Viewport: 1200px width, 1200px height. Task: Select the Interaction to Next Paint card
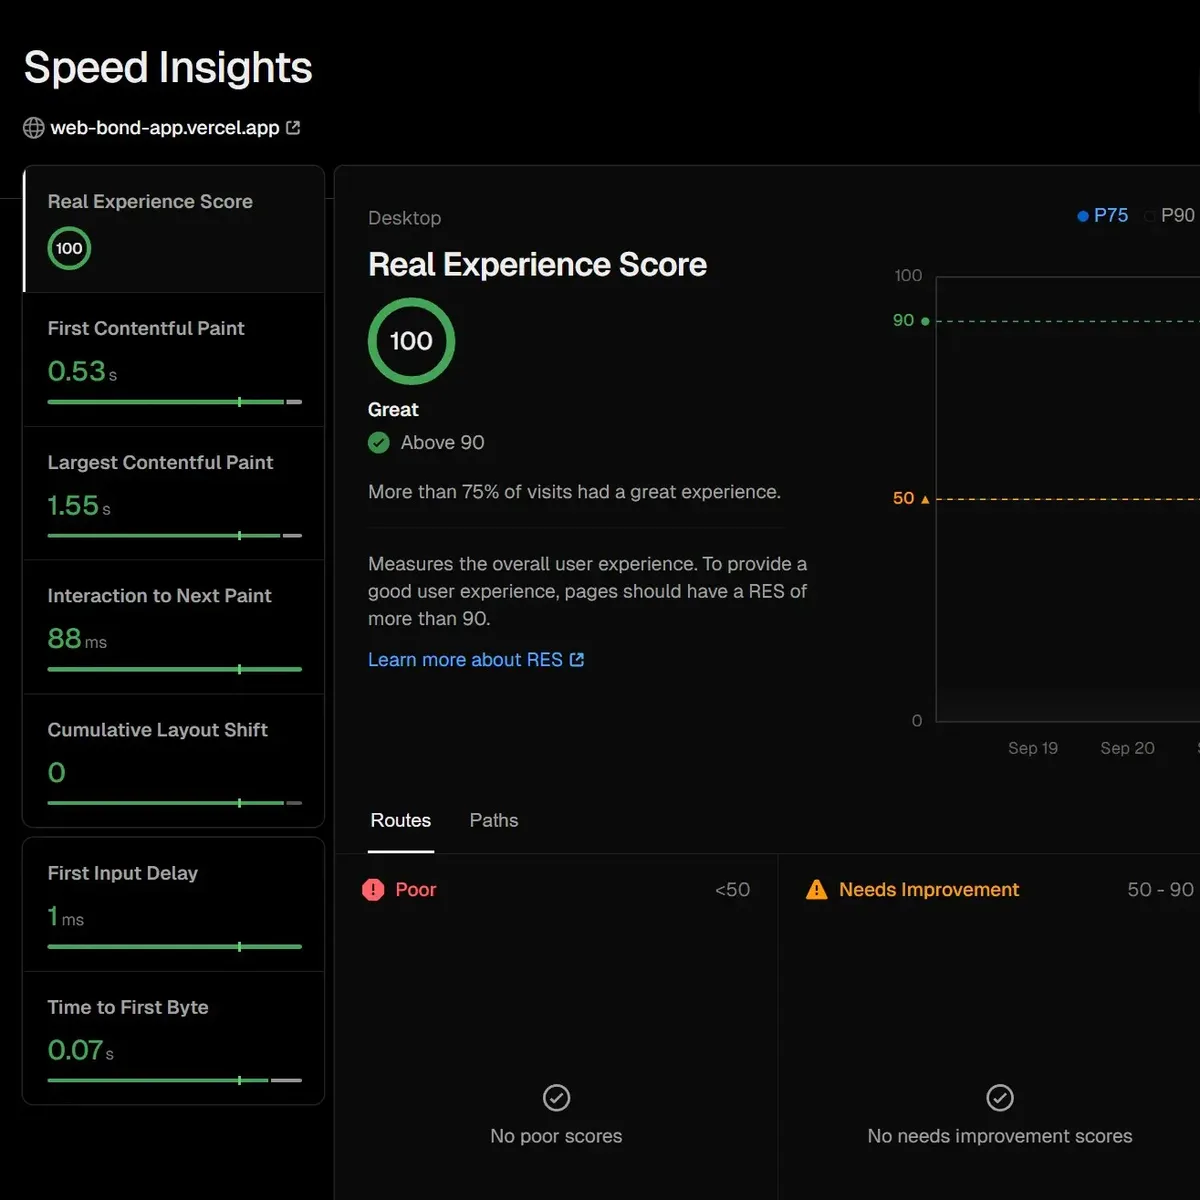tap(174, 627)
